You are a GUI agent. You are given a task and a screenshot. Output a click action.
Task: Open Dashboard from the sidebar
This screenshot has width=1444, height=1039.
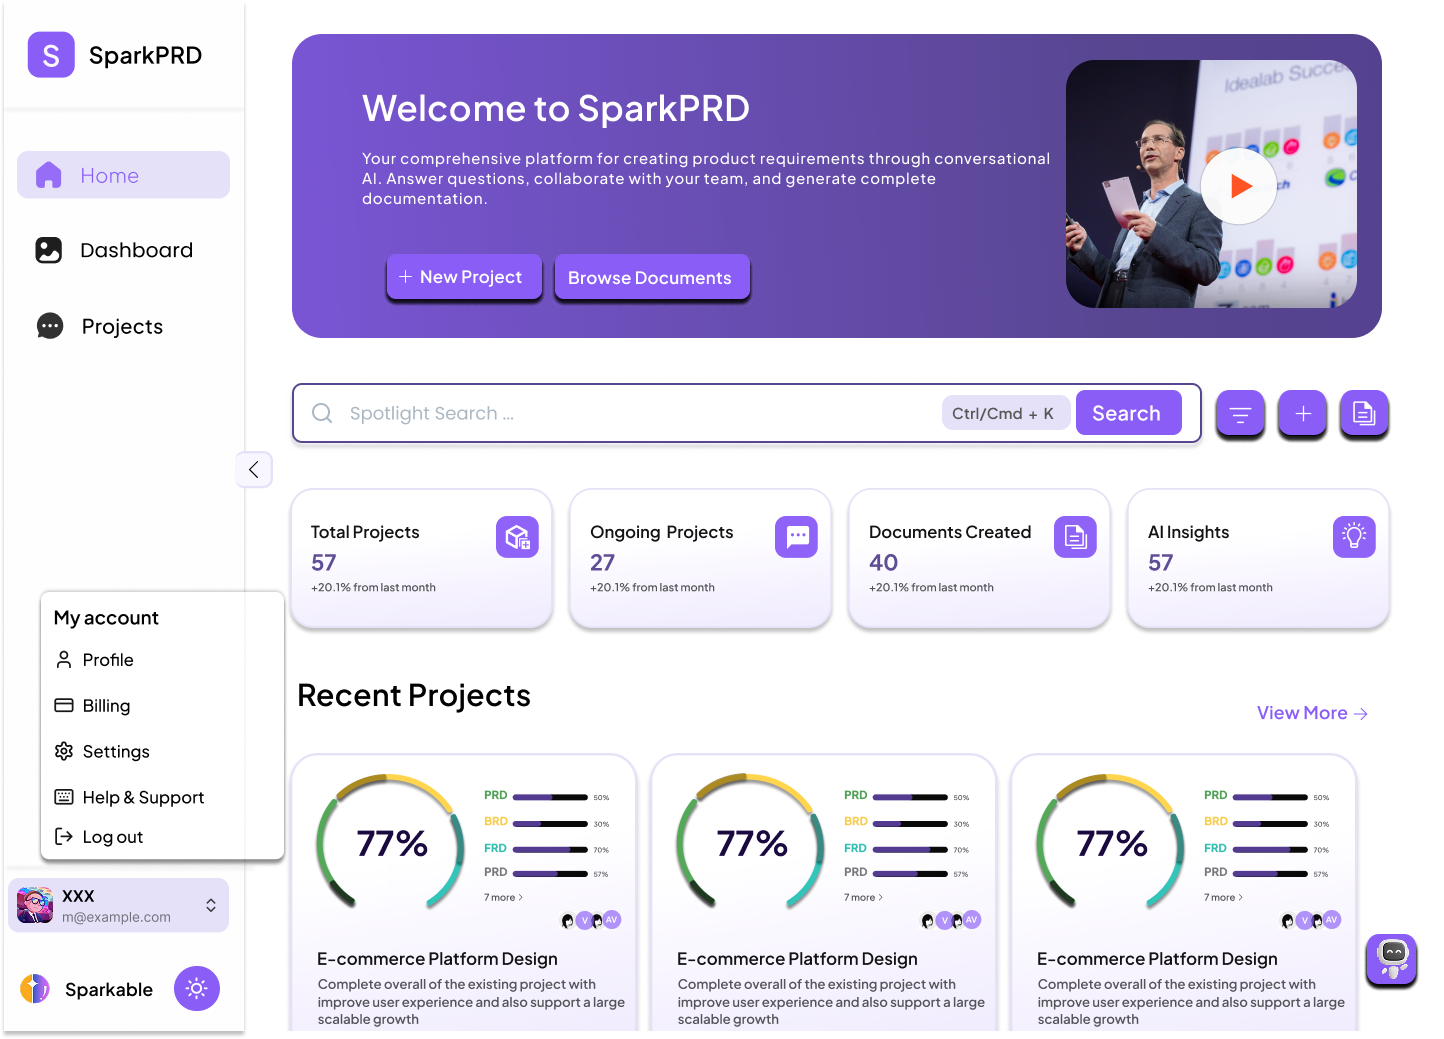tap(136, 250)
